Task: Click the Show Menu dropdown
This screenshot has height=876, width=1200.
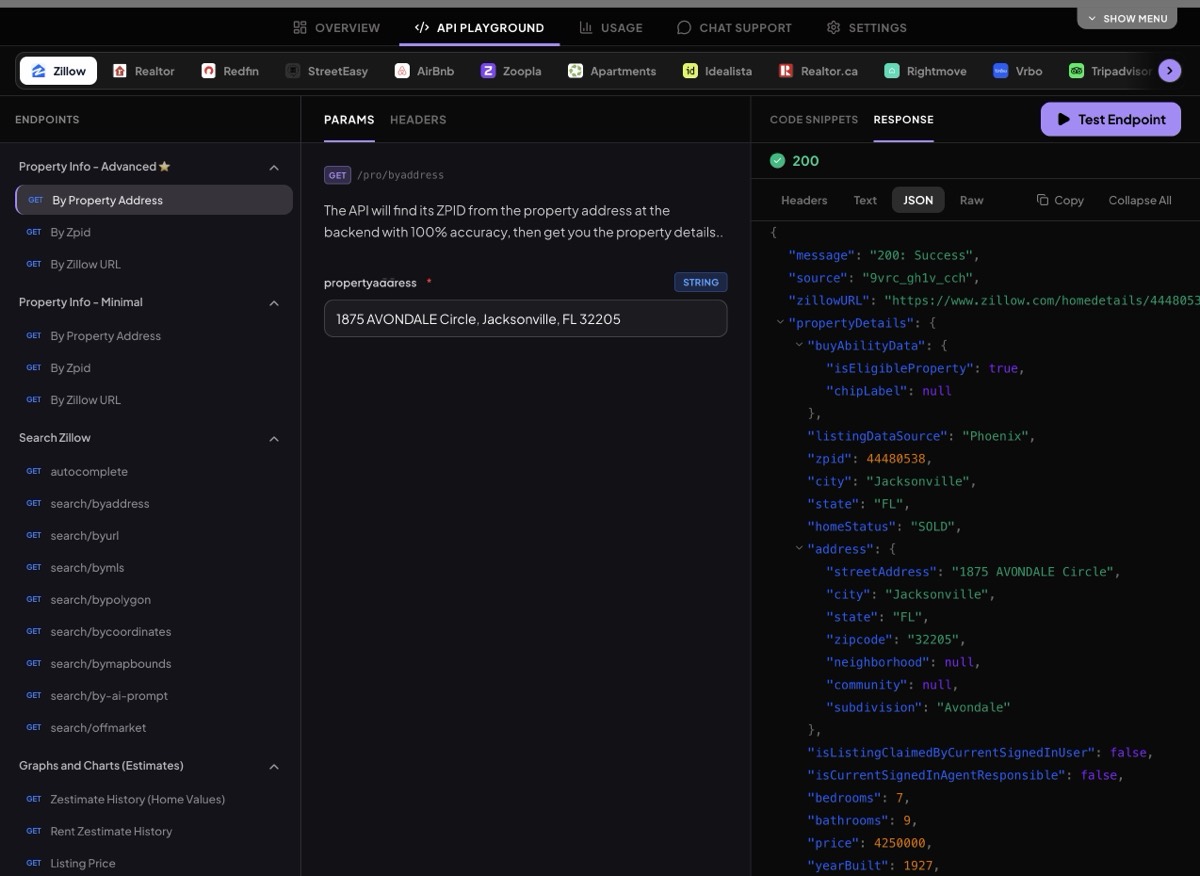Action: click(x=1127, y=18)
